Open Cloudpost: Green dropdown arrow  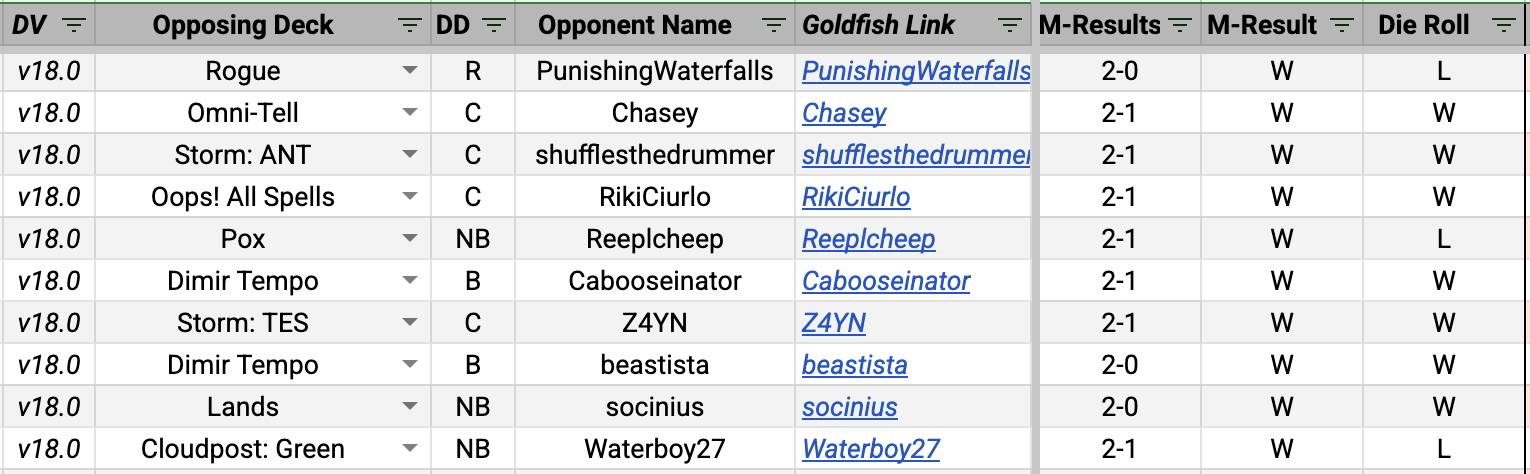(x=409, y=449)
